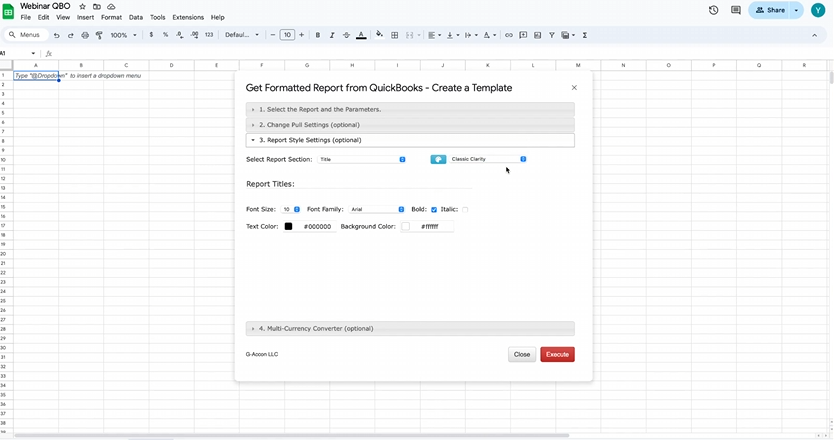
Task: Open the Format menu
Action: (x=111, y=18)
